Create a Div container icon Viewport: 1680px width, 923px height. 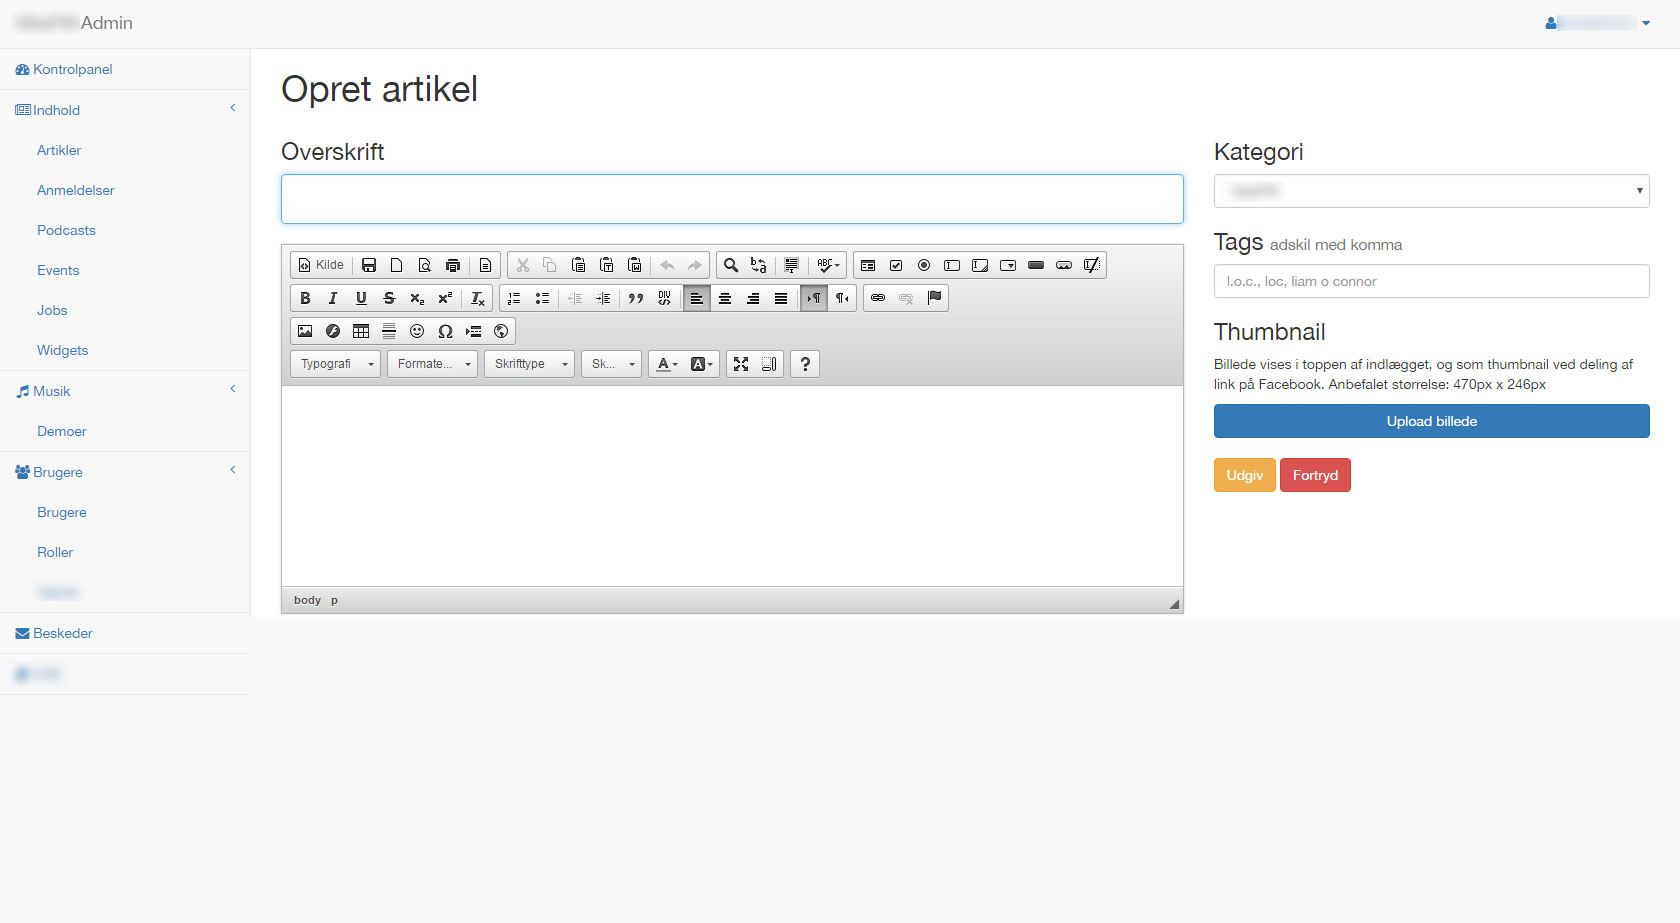[664, 298]
